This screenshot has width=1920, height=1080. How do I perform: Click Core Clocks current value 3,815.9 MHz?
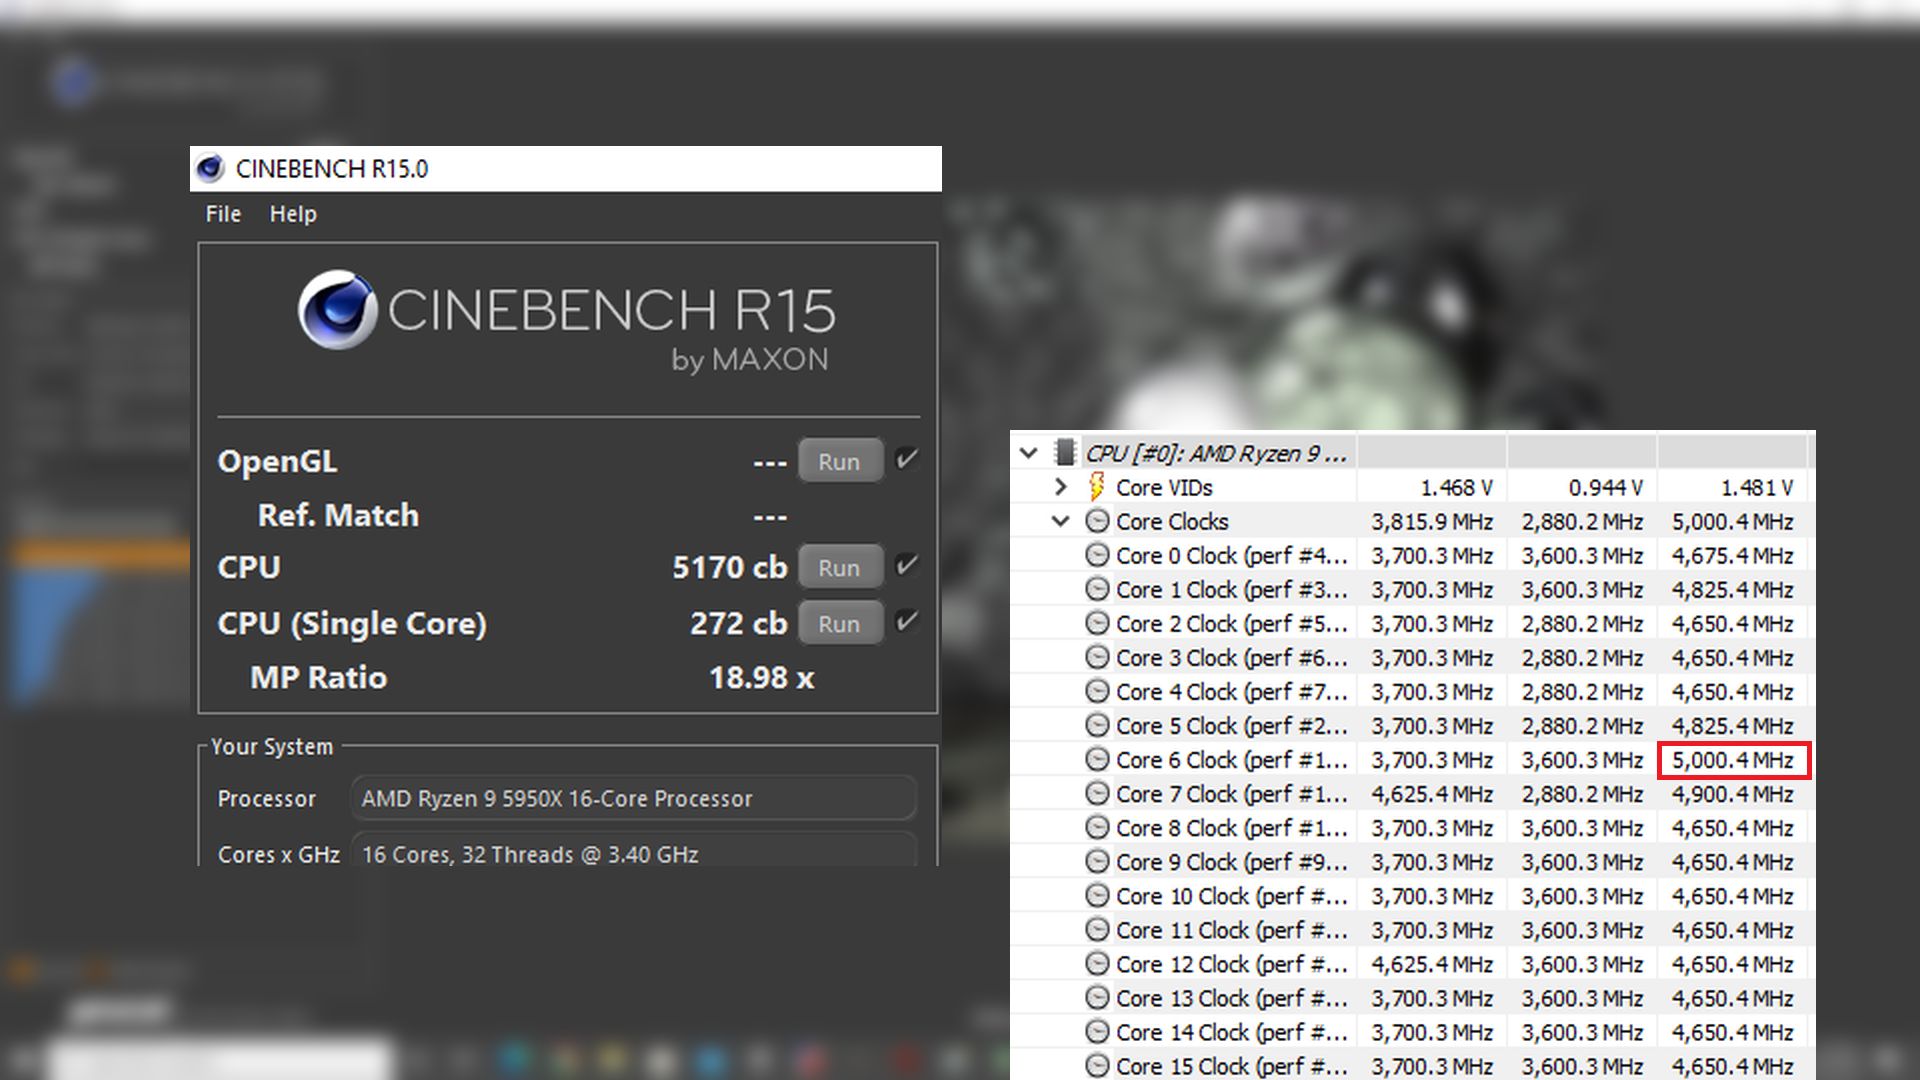tap(1432, 522)
